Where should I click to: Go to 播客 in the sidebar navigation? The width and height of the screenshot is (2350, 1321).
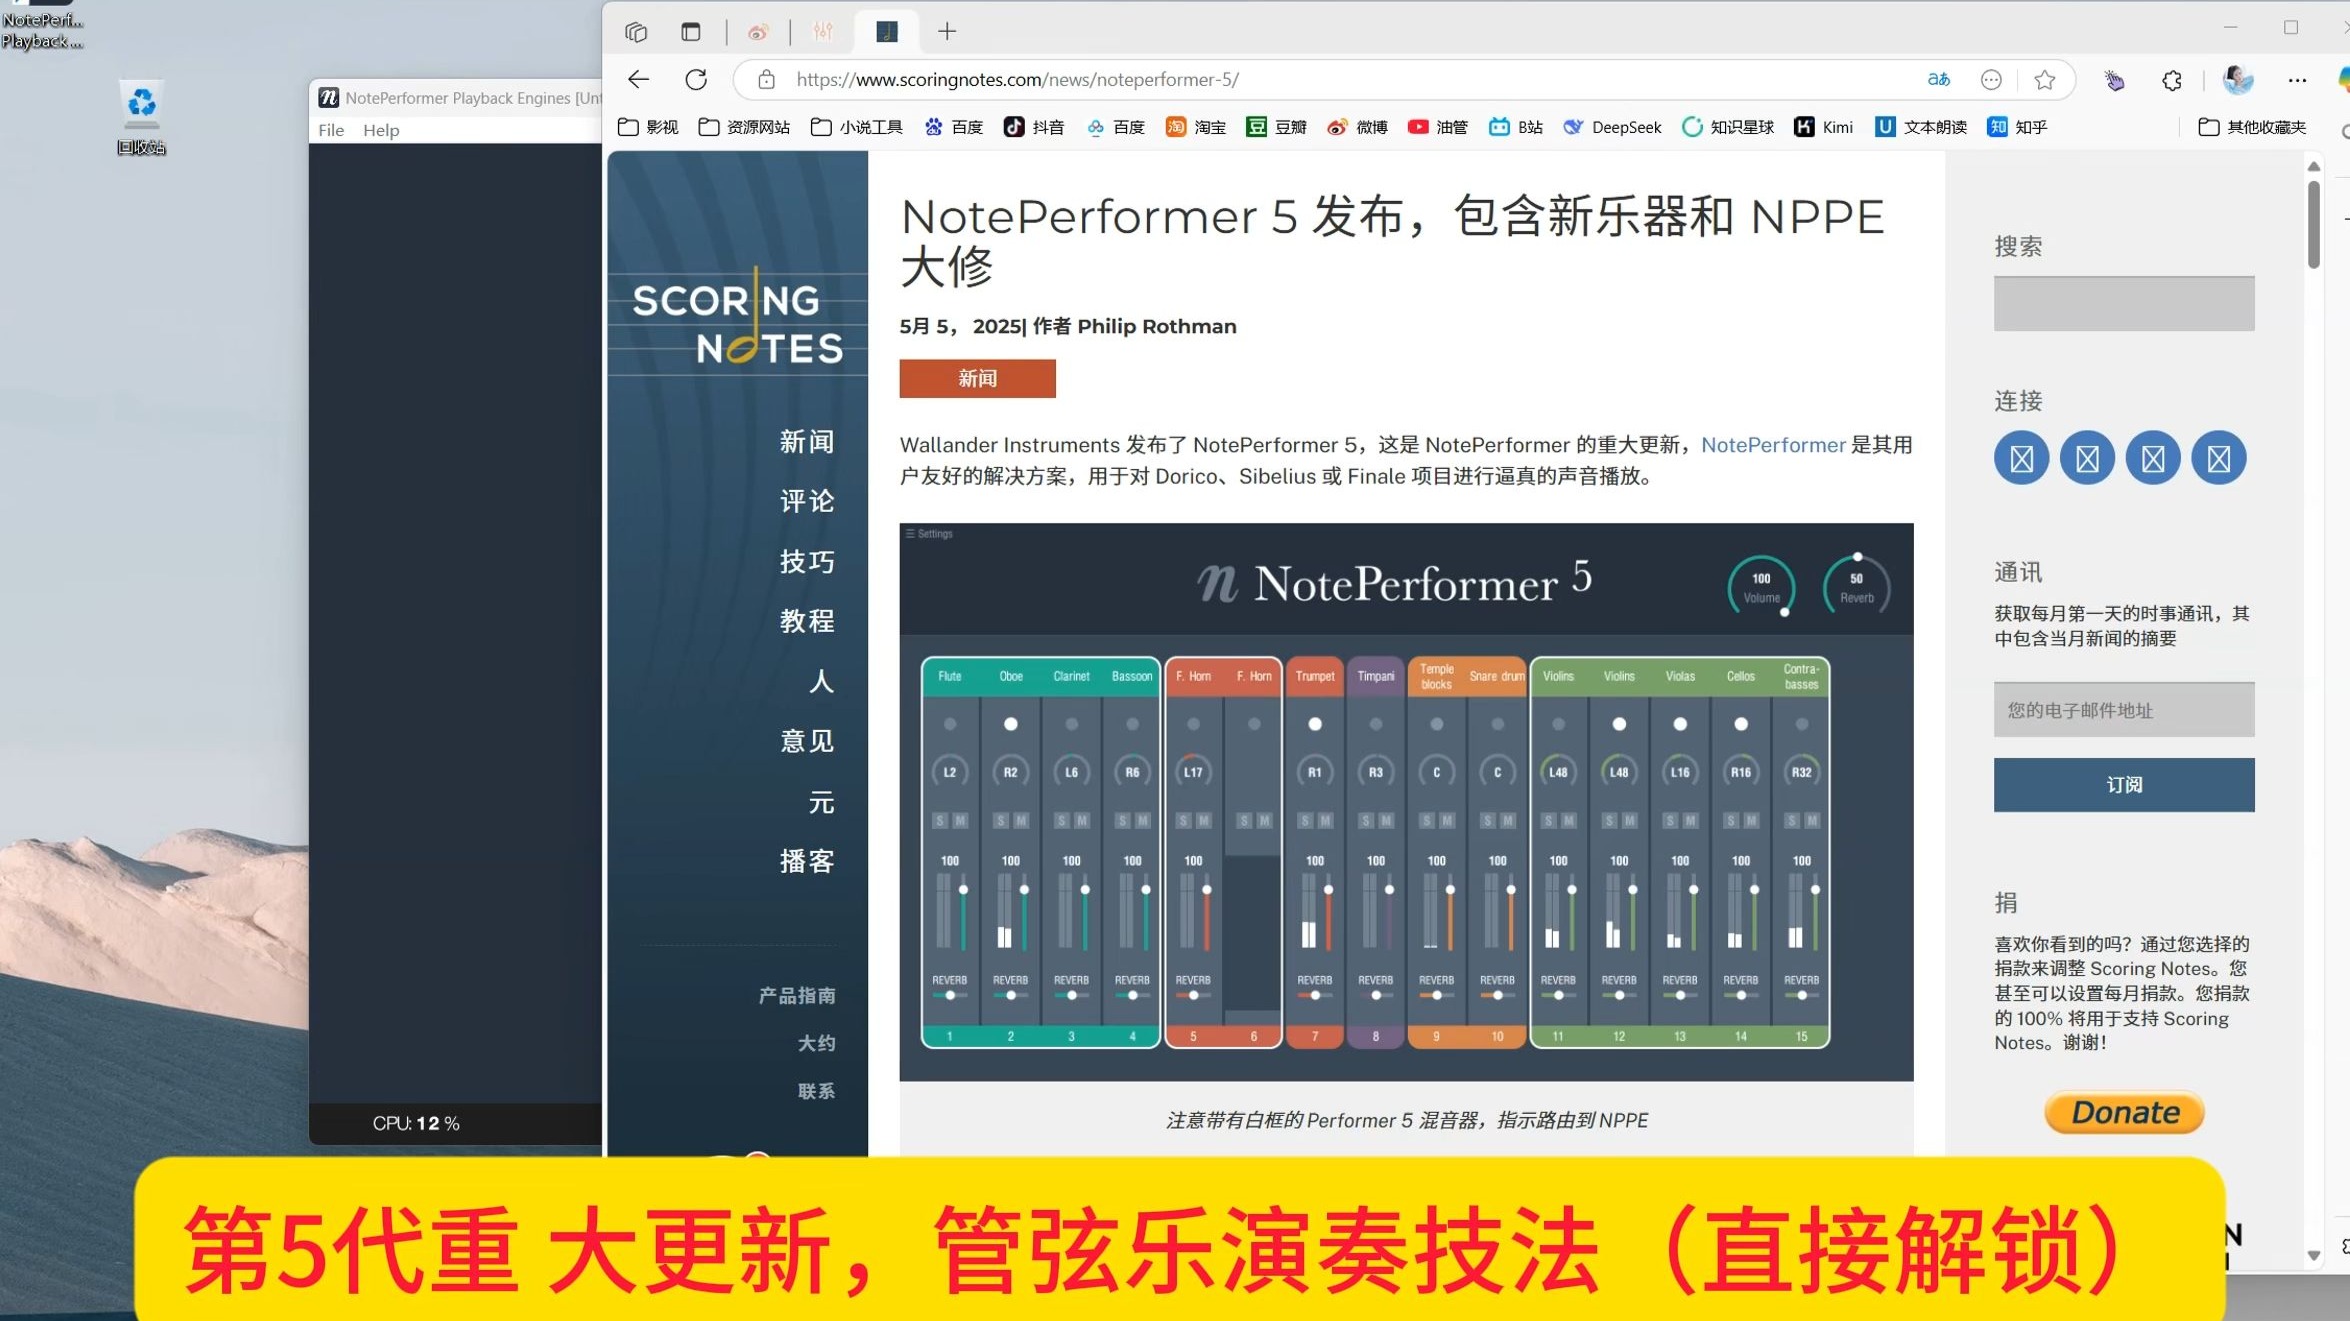click(x=807, y=861)
